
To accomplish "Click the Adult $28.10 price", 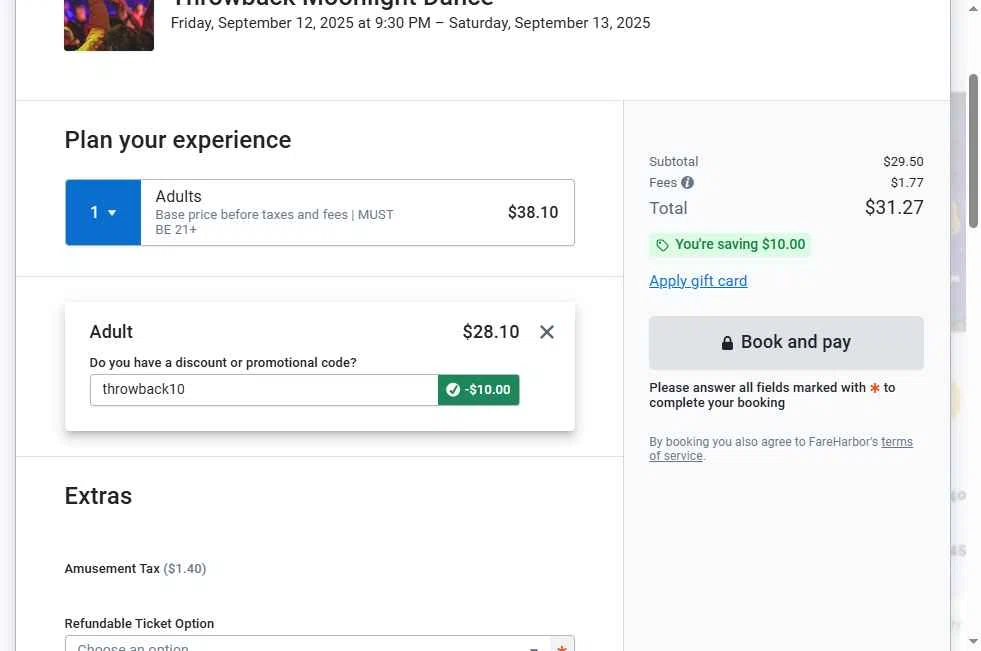I will point(490,331).
